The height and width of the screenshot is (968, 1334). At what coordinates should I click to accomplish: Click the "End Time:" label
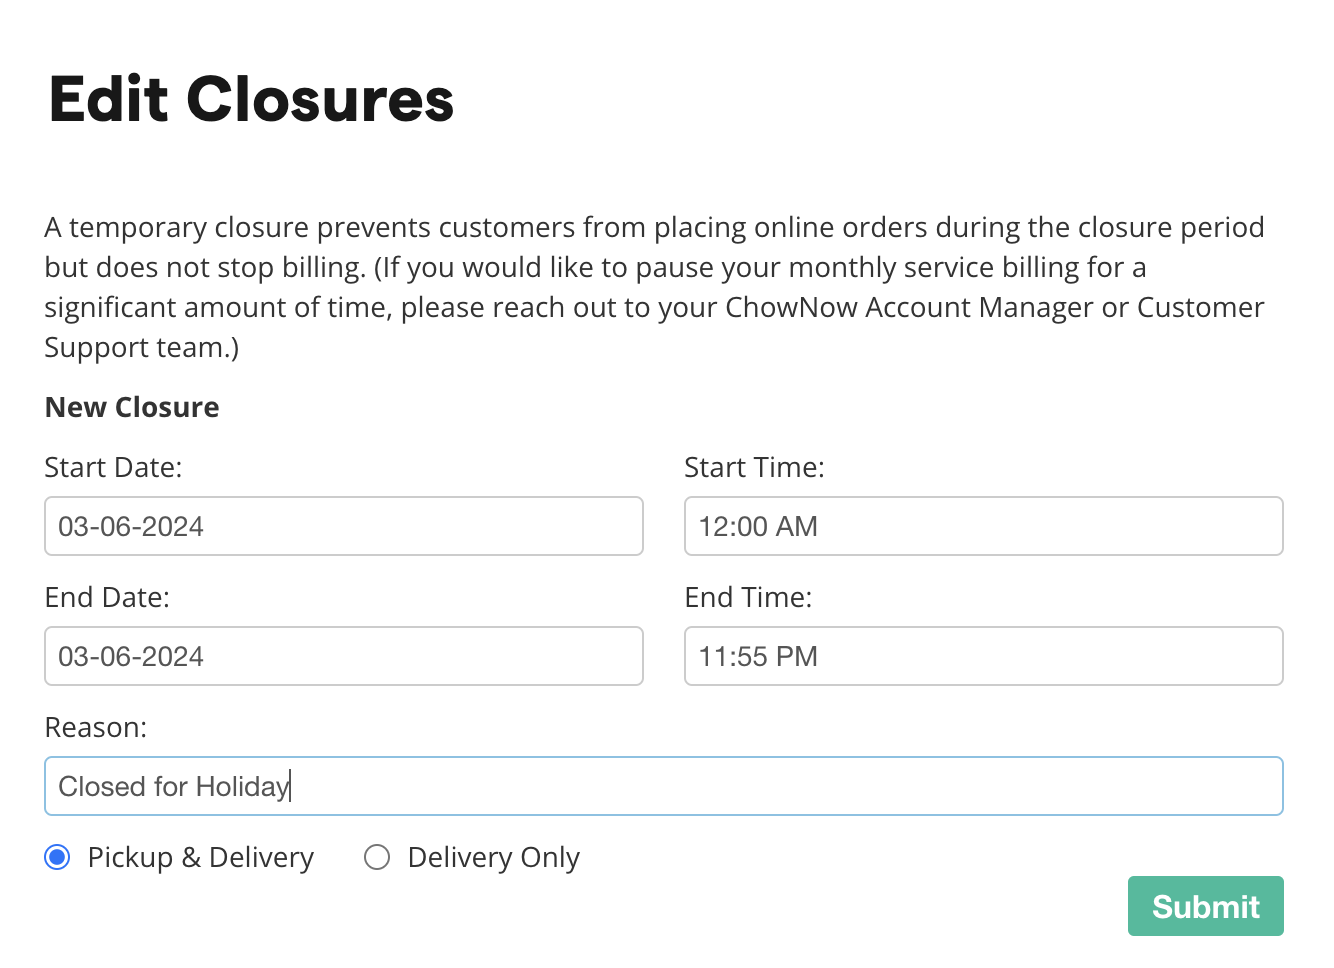748,598
